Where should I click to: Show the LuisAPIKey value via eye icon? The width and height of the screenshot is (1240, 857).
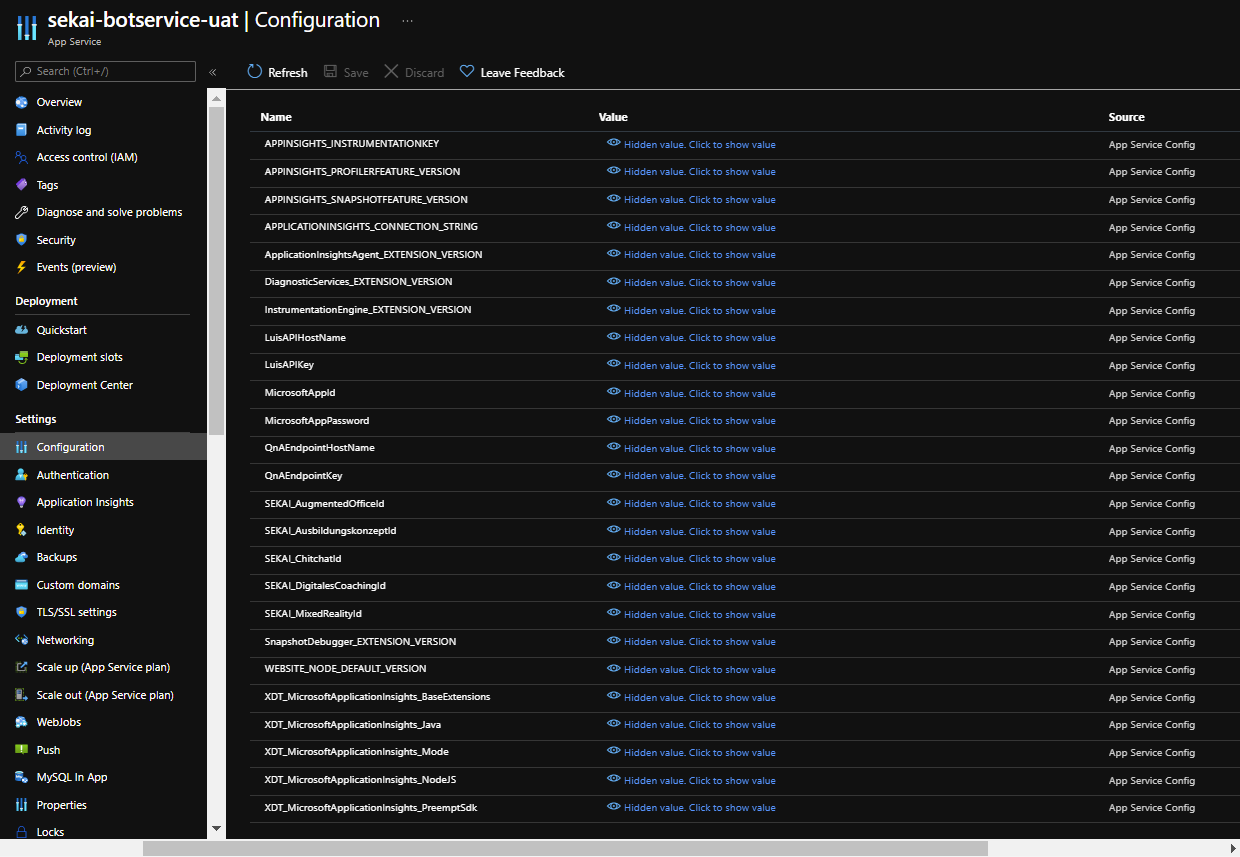[x=613, y=364]
